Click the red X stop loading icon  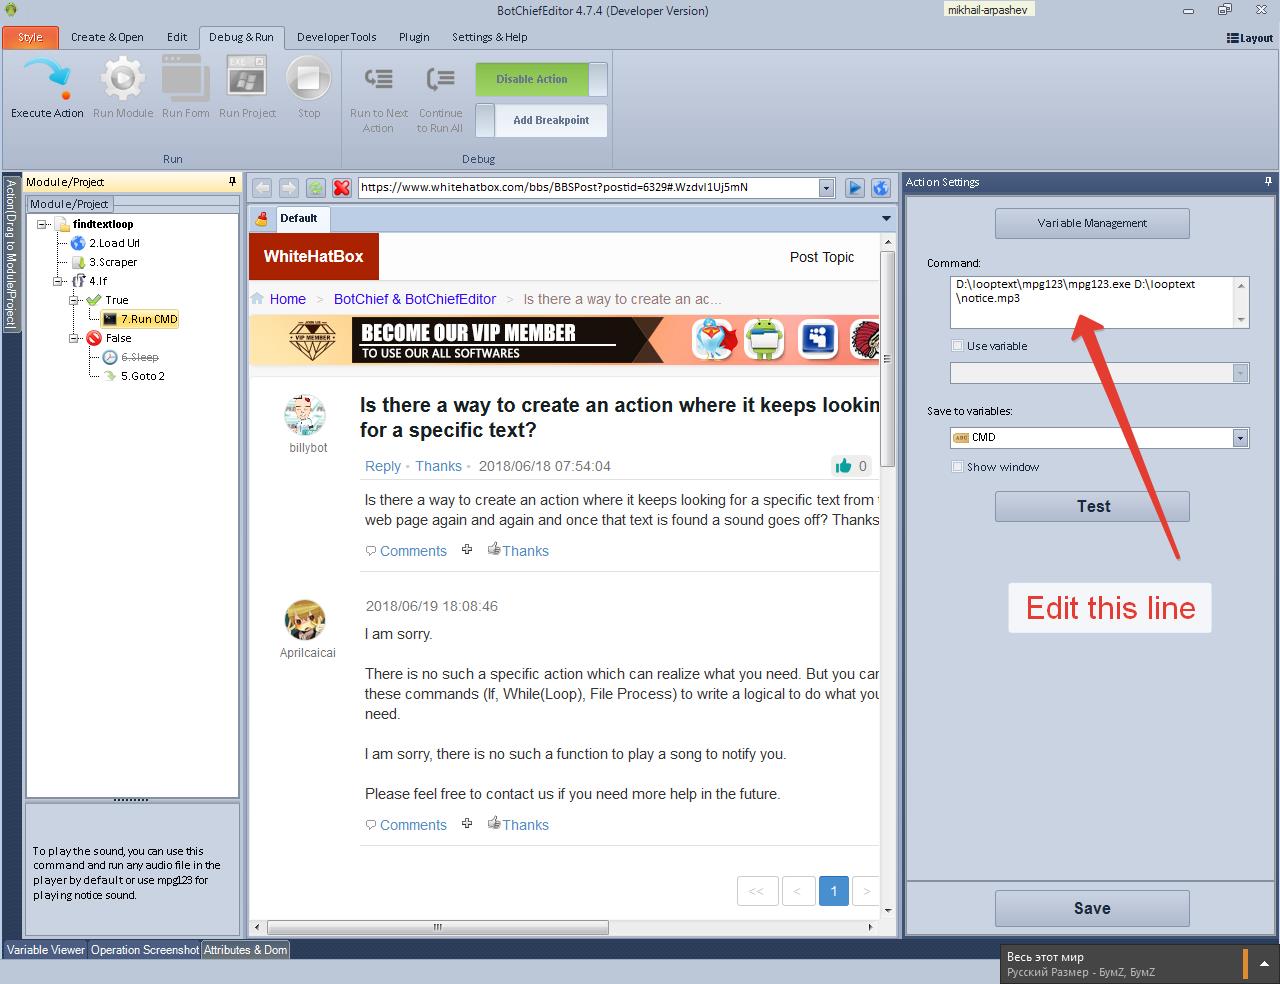[x=342, y=188]
